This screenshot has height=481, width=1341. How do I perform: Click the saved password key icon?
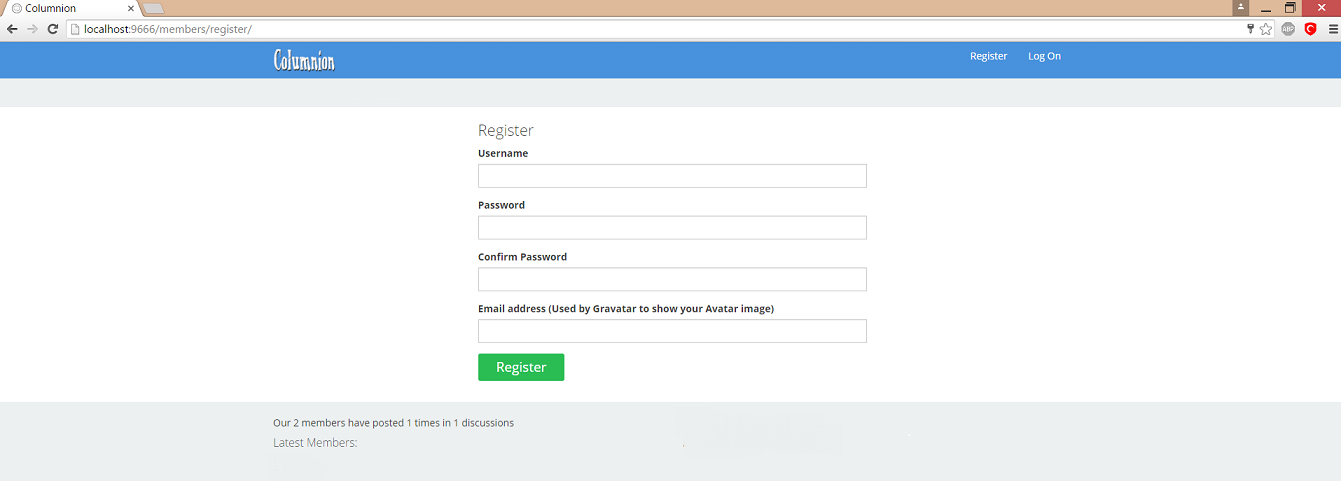coord(1250,29)
